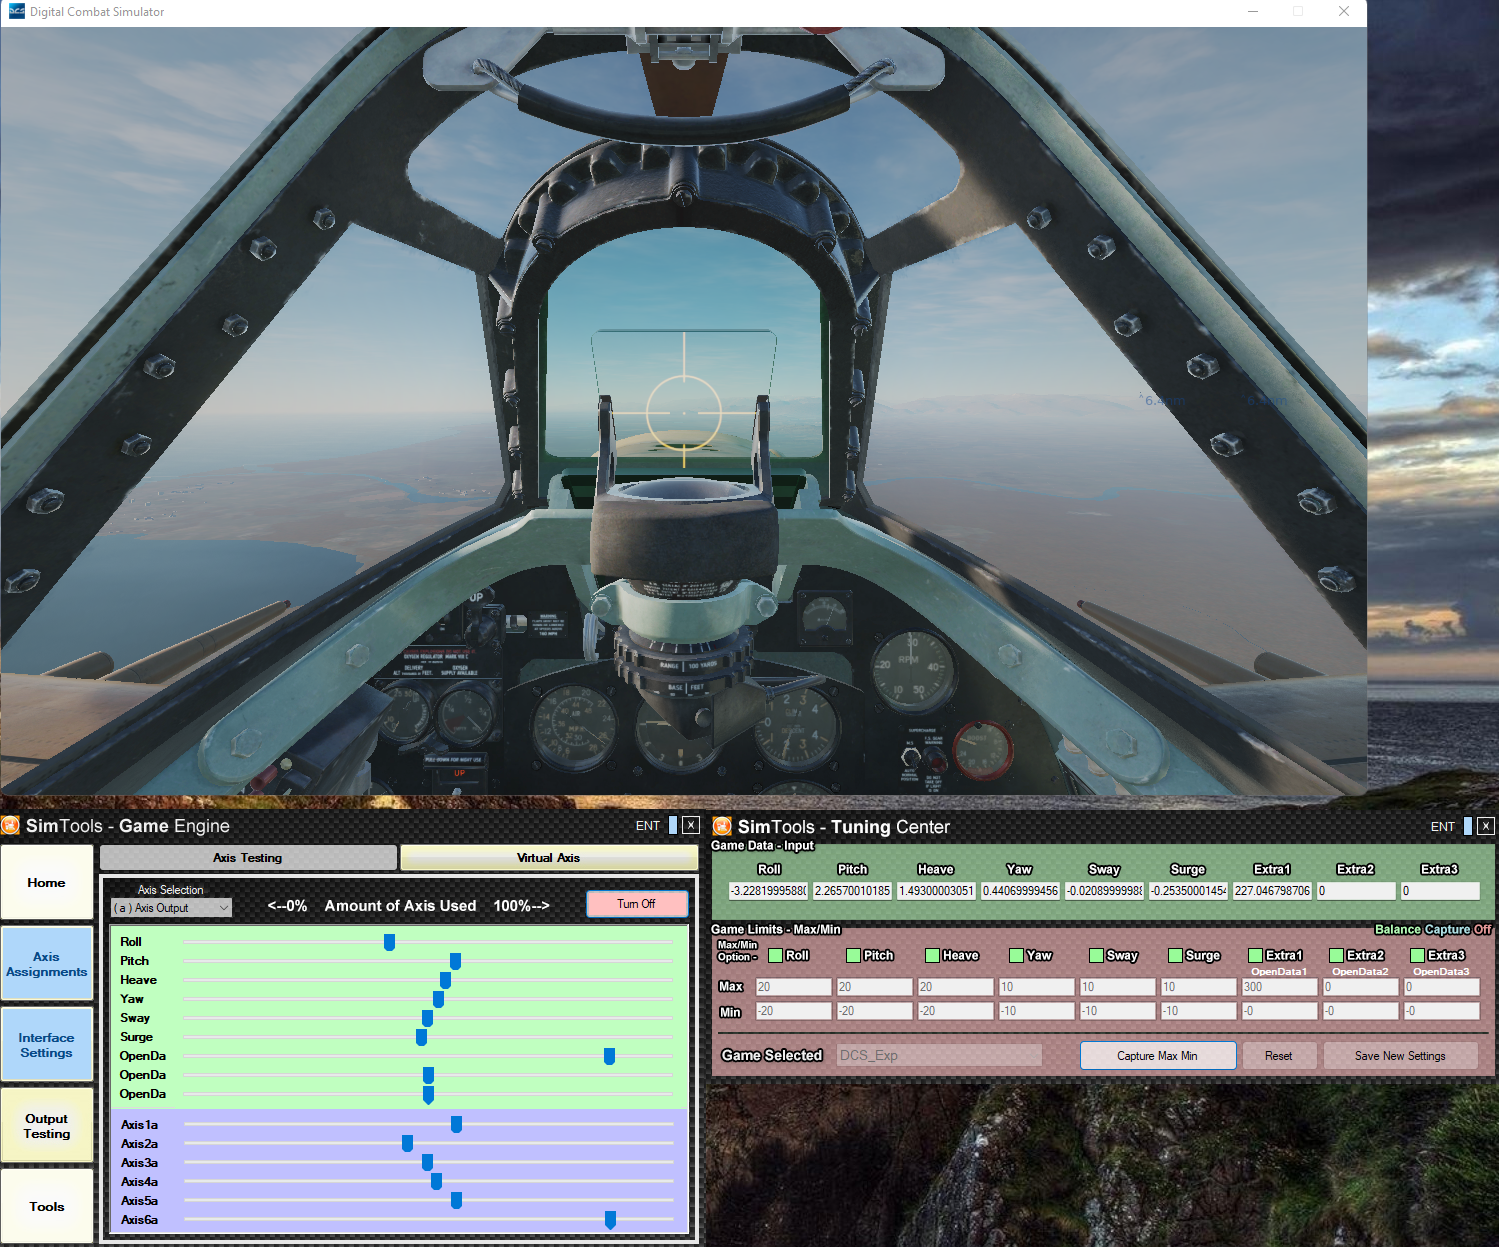Click the Pitch Max limit input field
The image size is (1499, 1247).
tap(873, 987)
